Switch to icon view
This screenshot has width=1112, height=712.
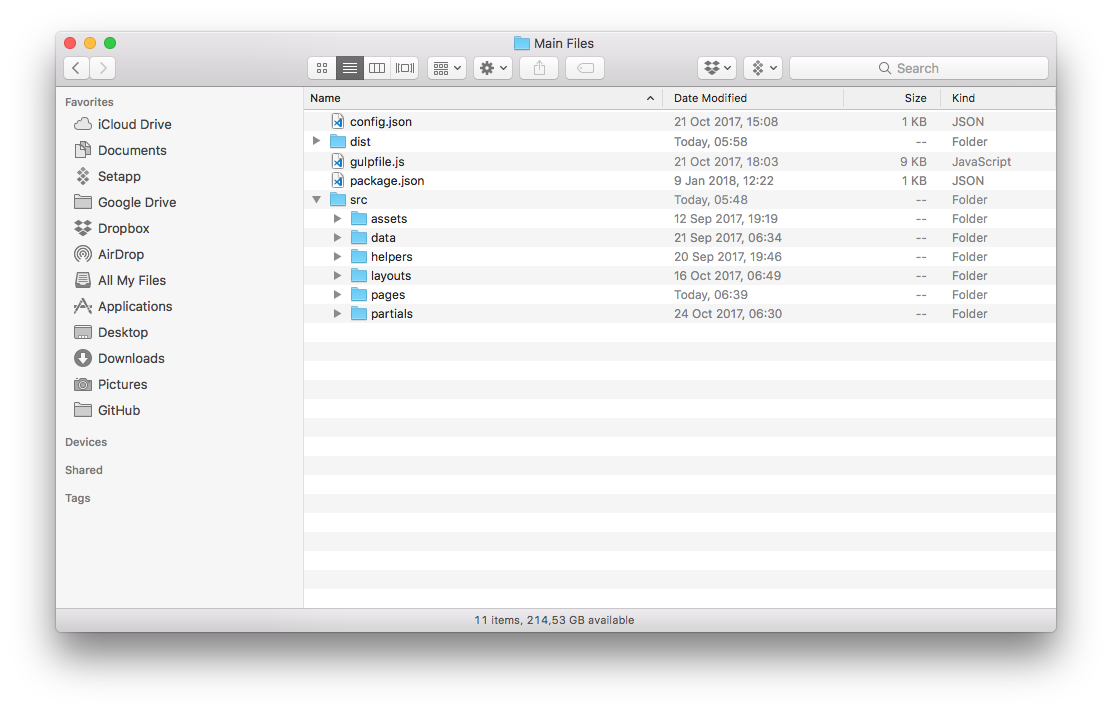[322, 68]
